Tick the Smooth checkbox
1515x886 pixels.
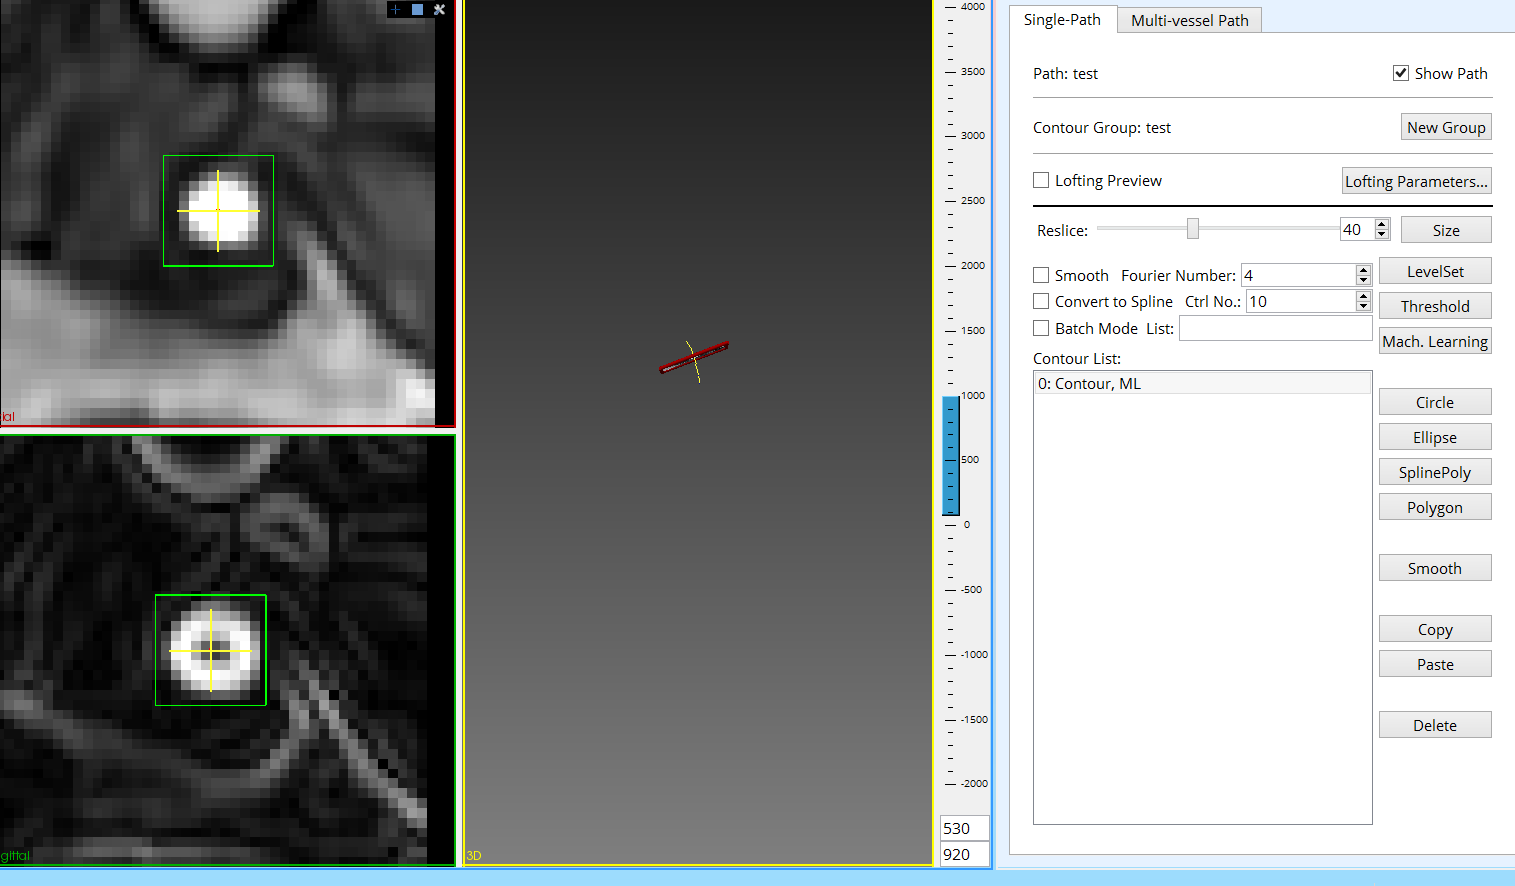point(1041,275)
